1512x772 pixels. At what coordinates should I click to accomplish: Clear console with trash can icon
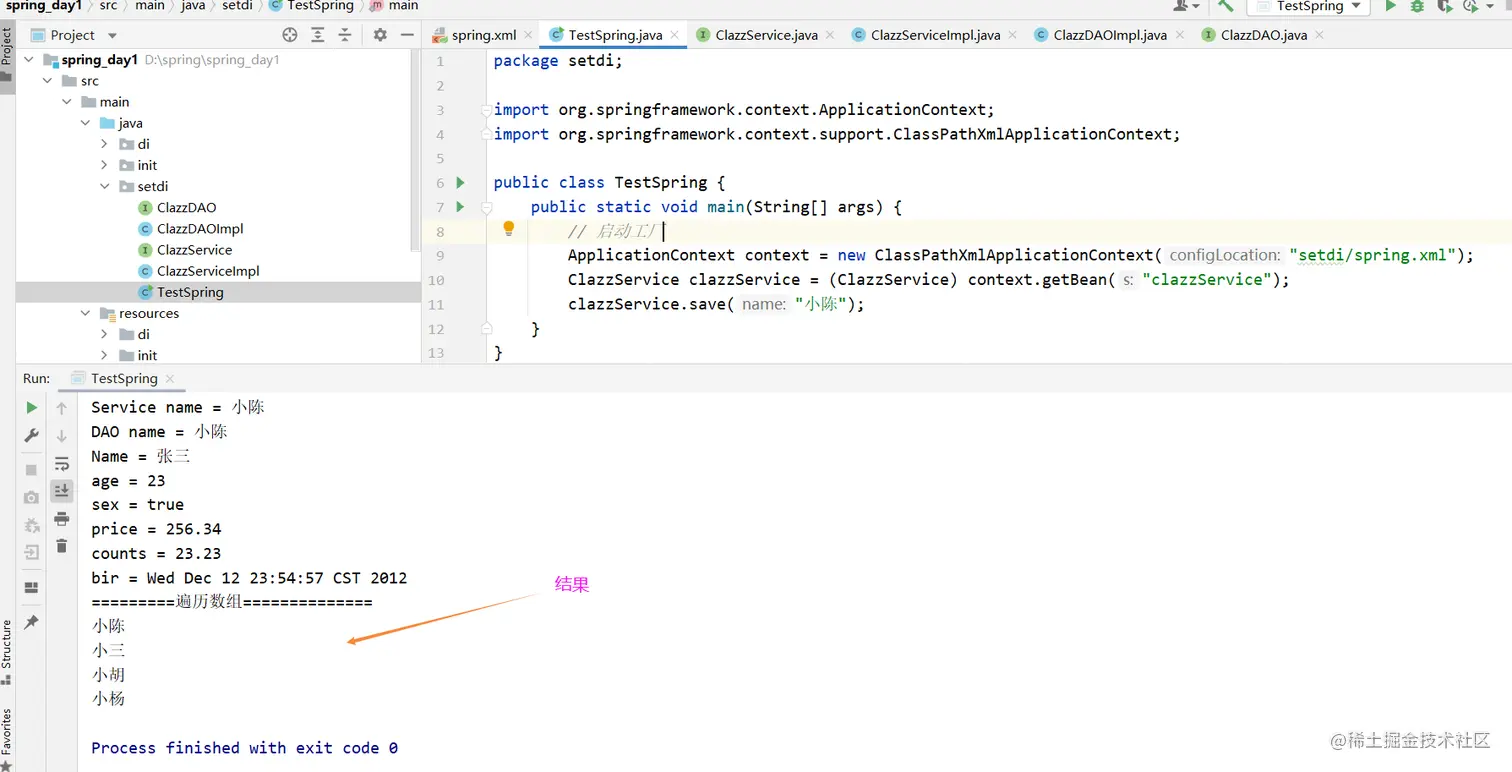click(x=62, y=545)
